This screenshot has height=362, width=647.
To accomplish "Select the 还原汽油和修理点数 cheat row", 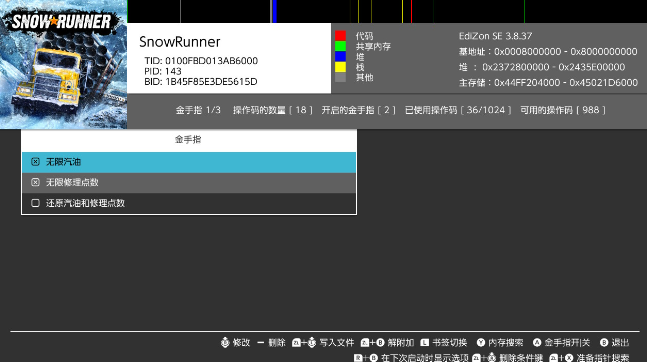I will click(189, 203).
